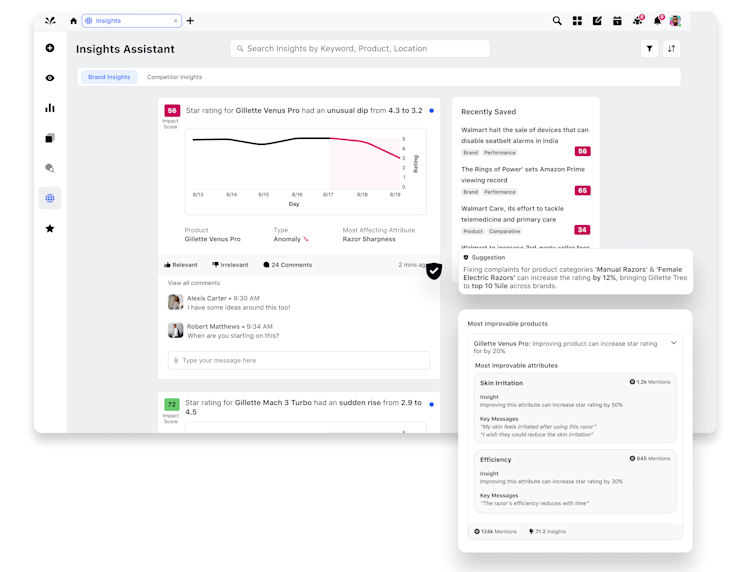Click Alexis Carter's avatar

176,302
